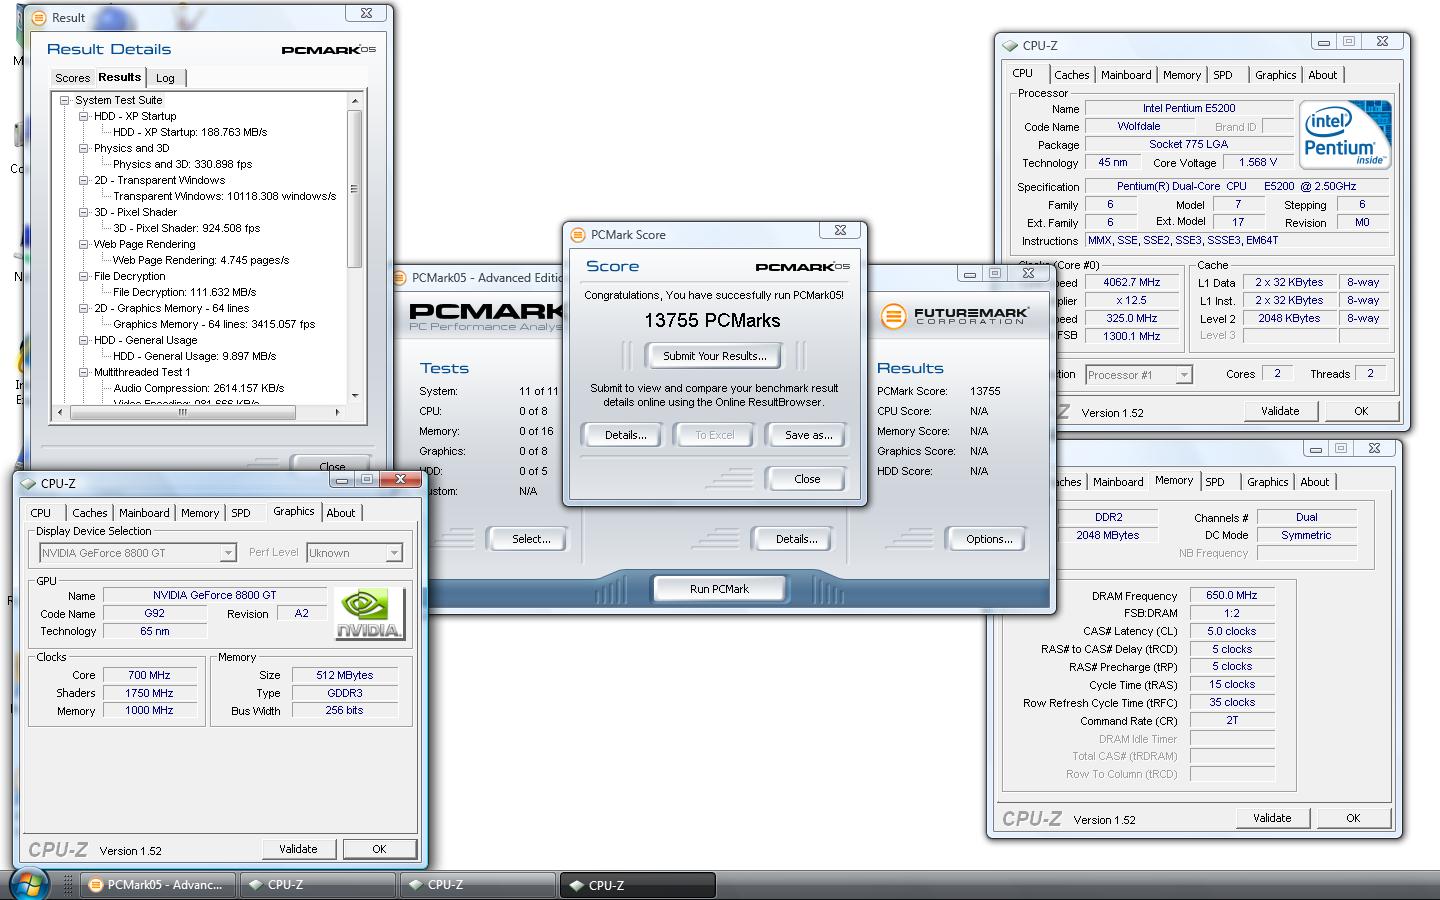Click Validate in graphics CPU-Z window

click(298, 849)
